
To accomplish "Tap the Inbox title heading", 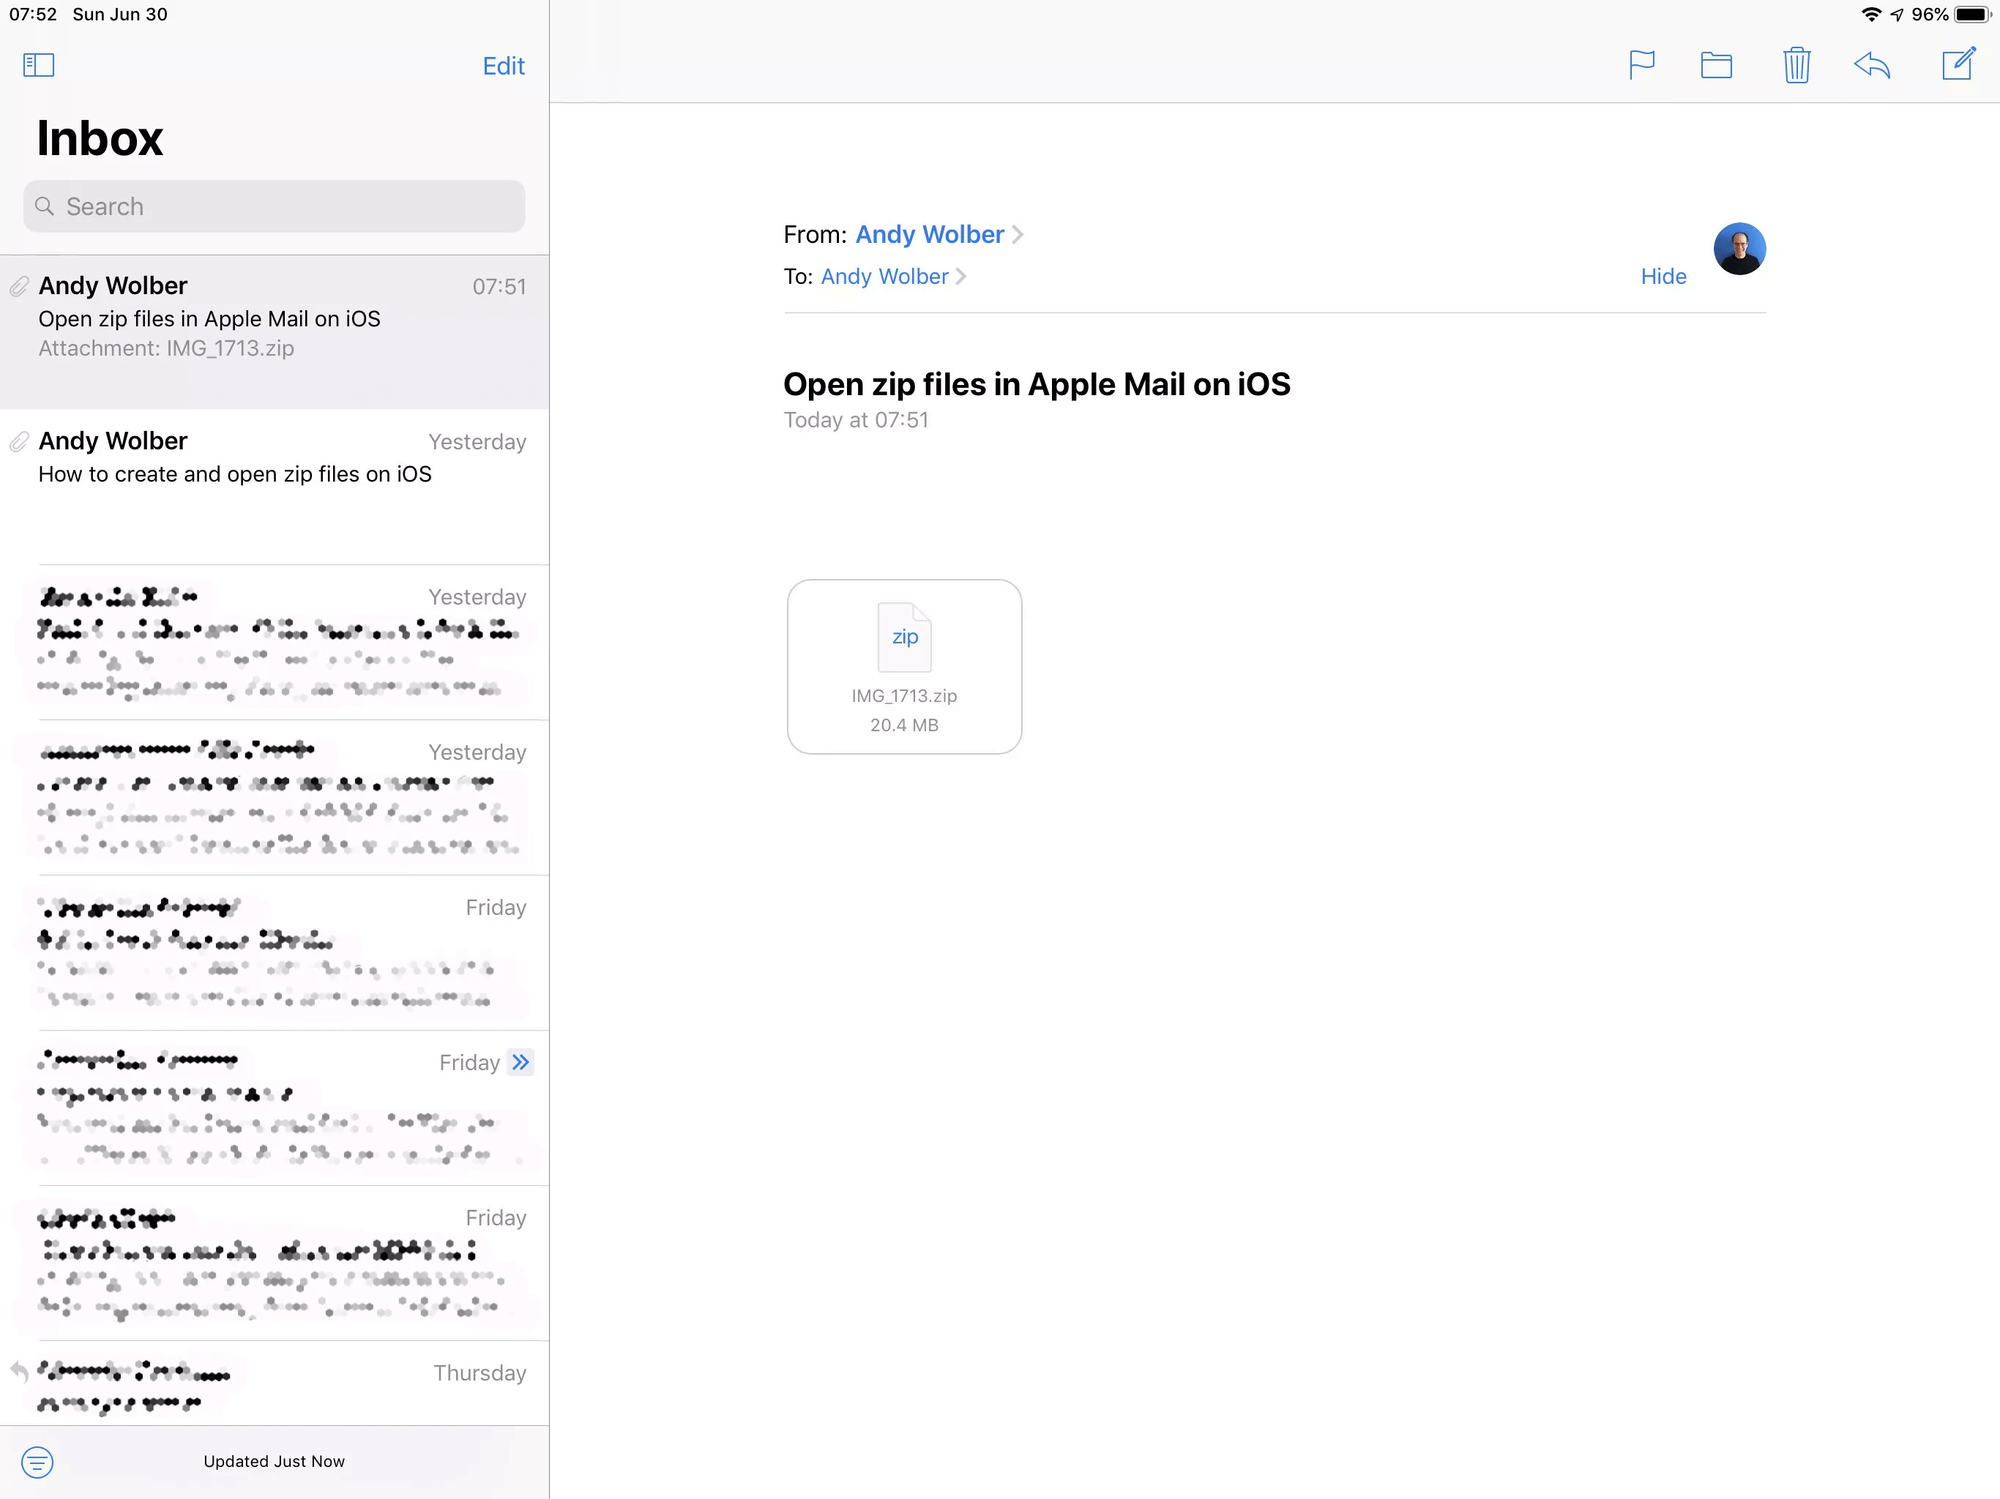I will (x=100, y=138).
